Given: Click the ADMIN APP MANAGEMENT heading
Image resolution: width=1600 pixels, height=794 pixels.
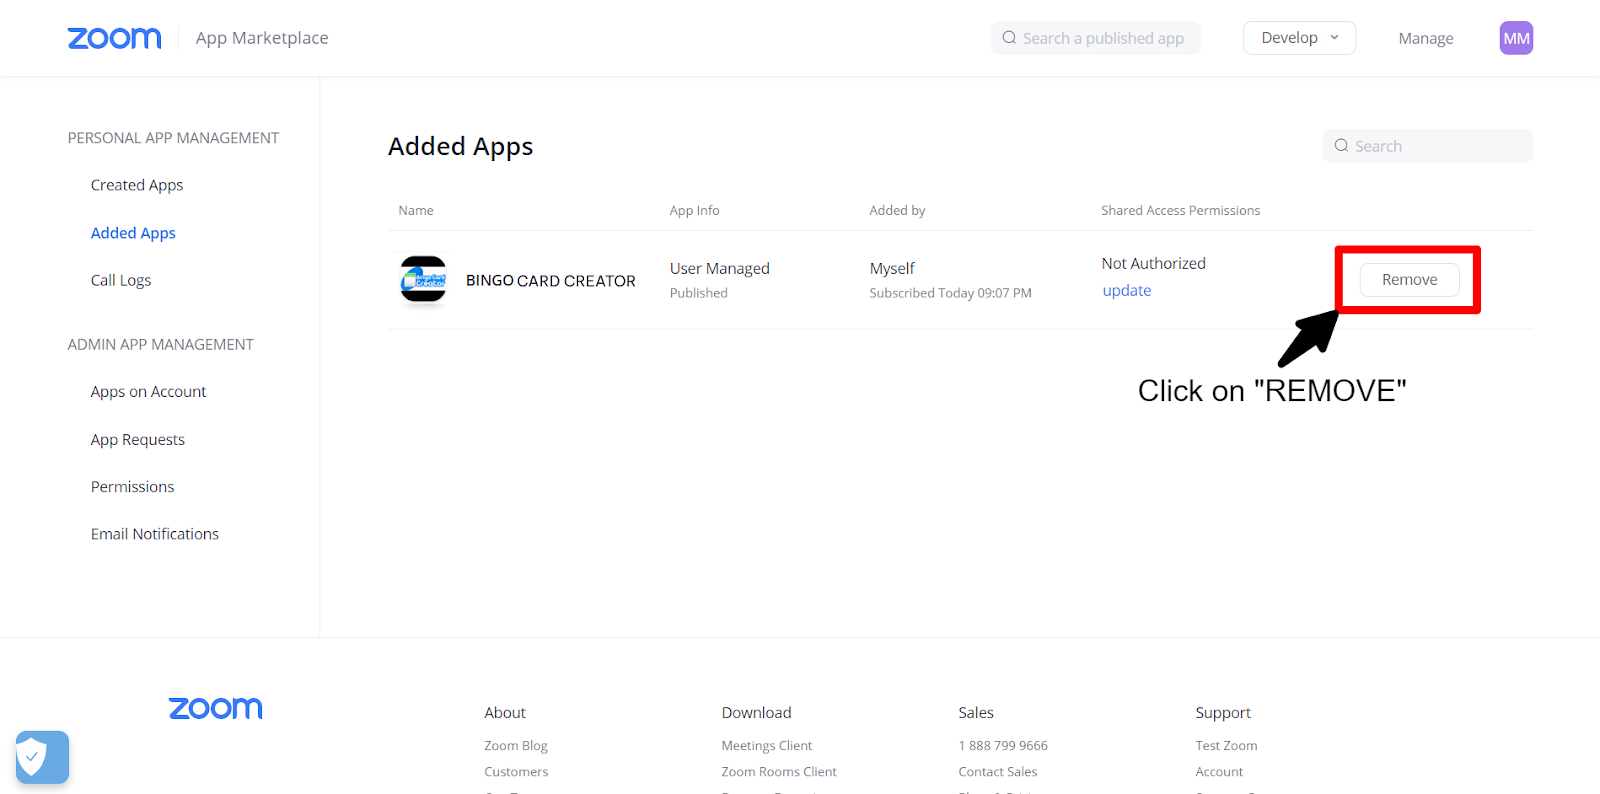Looking at the screenshot, I should click(x=161, y=345).
